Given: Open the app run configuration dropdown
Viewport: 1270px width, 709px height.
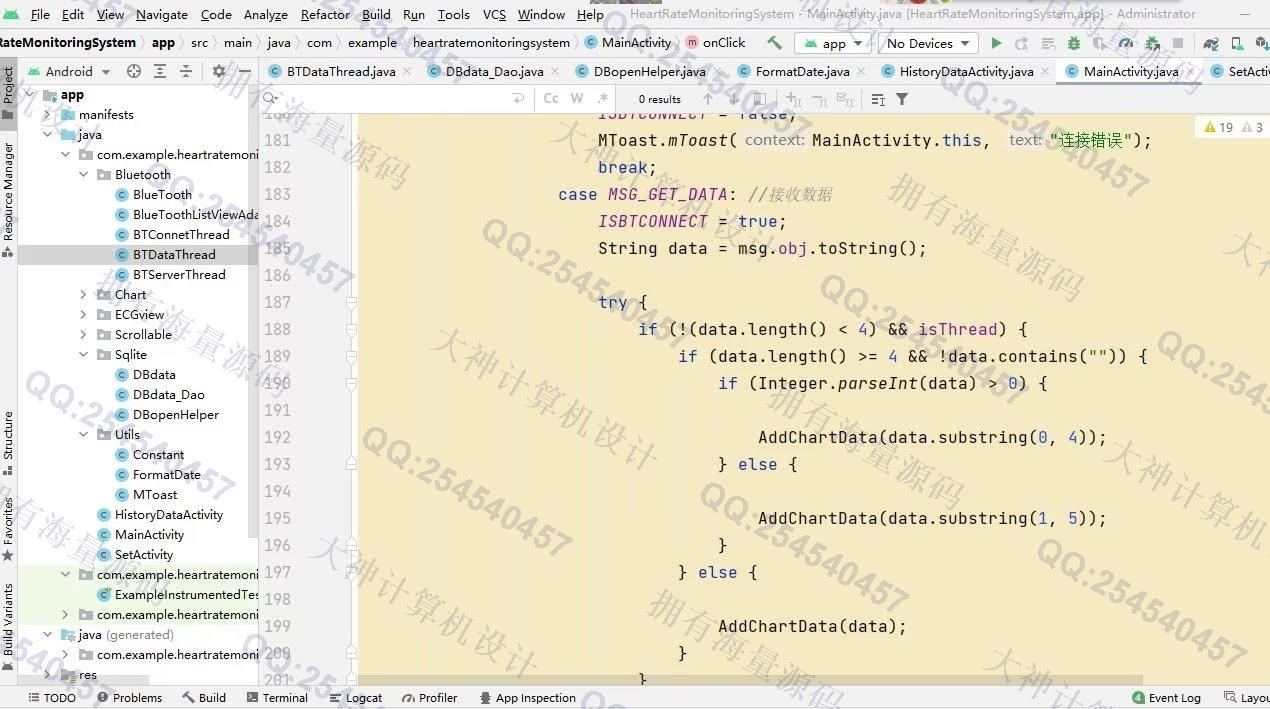Looking at the screenshot, I should pos(831,43).
